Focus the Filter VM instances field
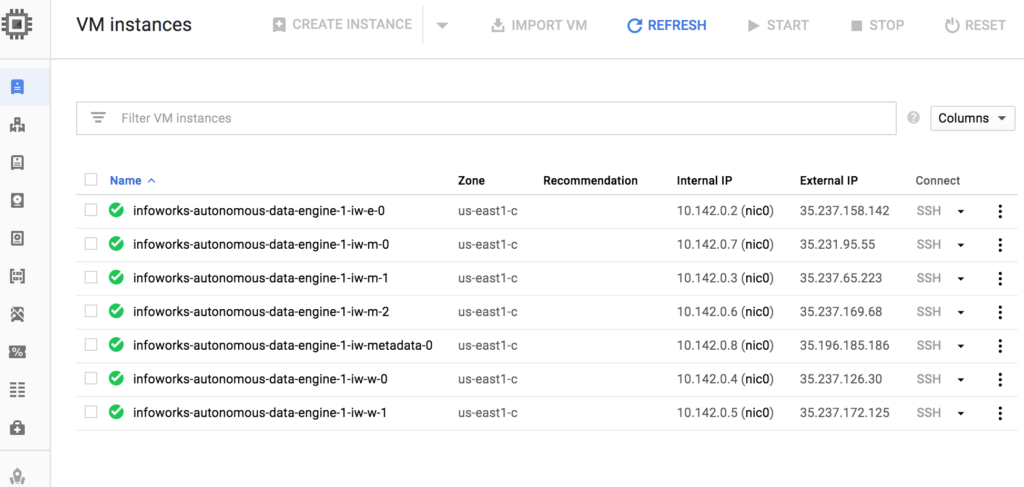The height and width of the screenshot is (487, 1024). [486, 118]
